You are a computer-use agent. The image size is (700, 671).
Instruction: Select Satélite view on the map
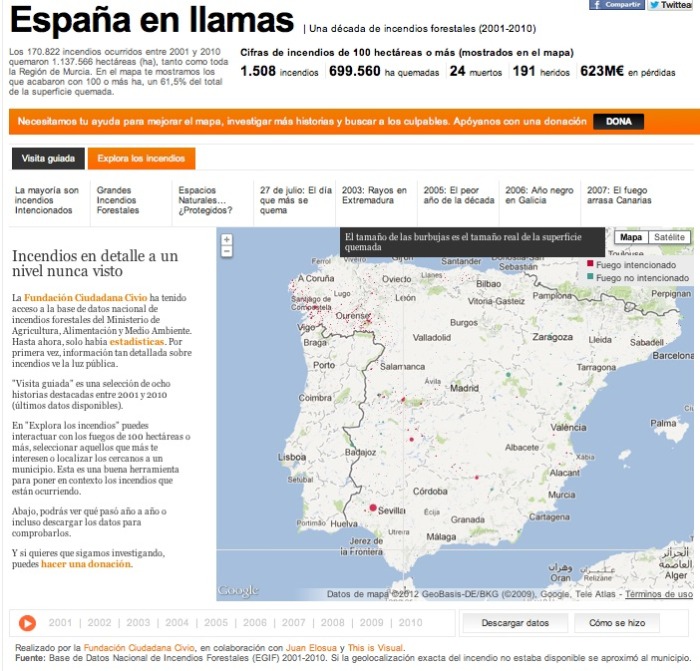coord(669,237)
